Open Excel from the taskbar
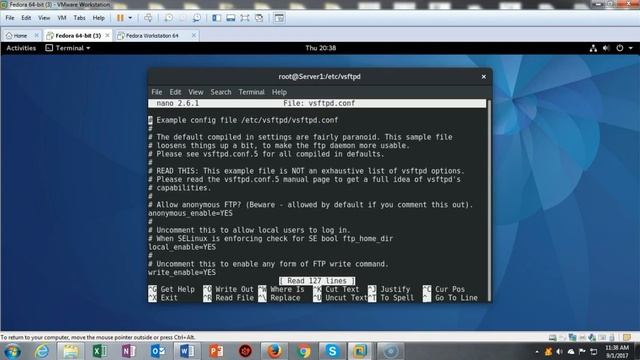 [x=100, y=351]
